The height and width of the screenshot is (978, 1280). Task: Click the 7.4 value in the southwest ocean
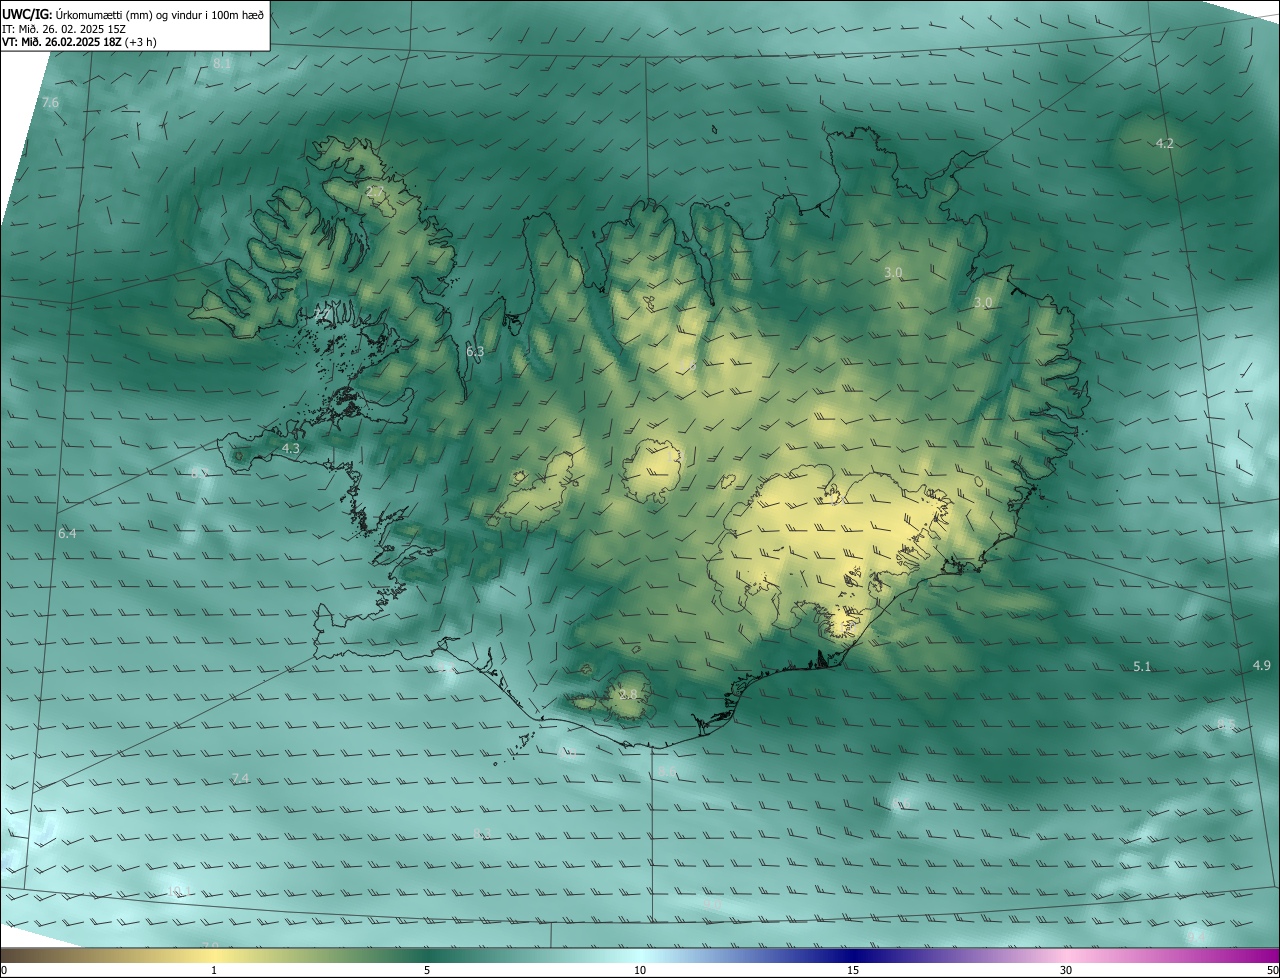click(240, 779)
